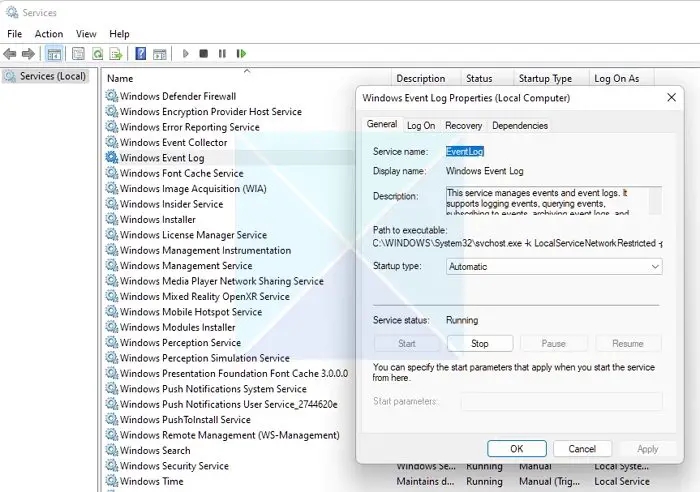Switch to the General tab
This screenshot has height=492, width=700.
382,124
